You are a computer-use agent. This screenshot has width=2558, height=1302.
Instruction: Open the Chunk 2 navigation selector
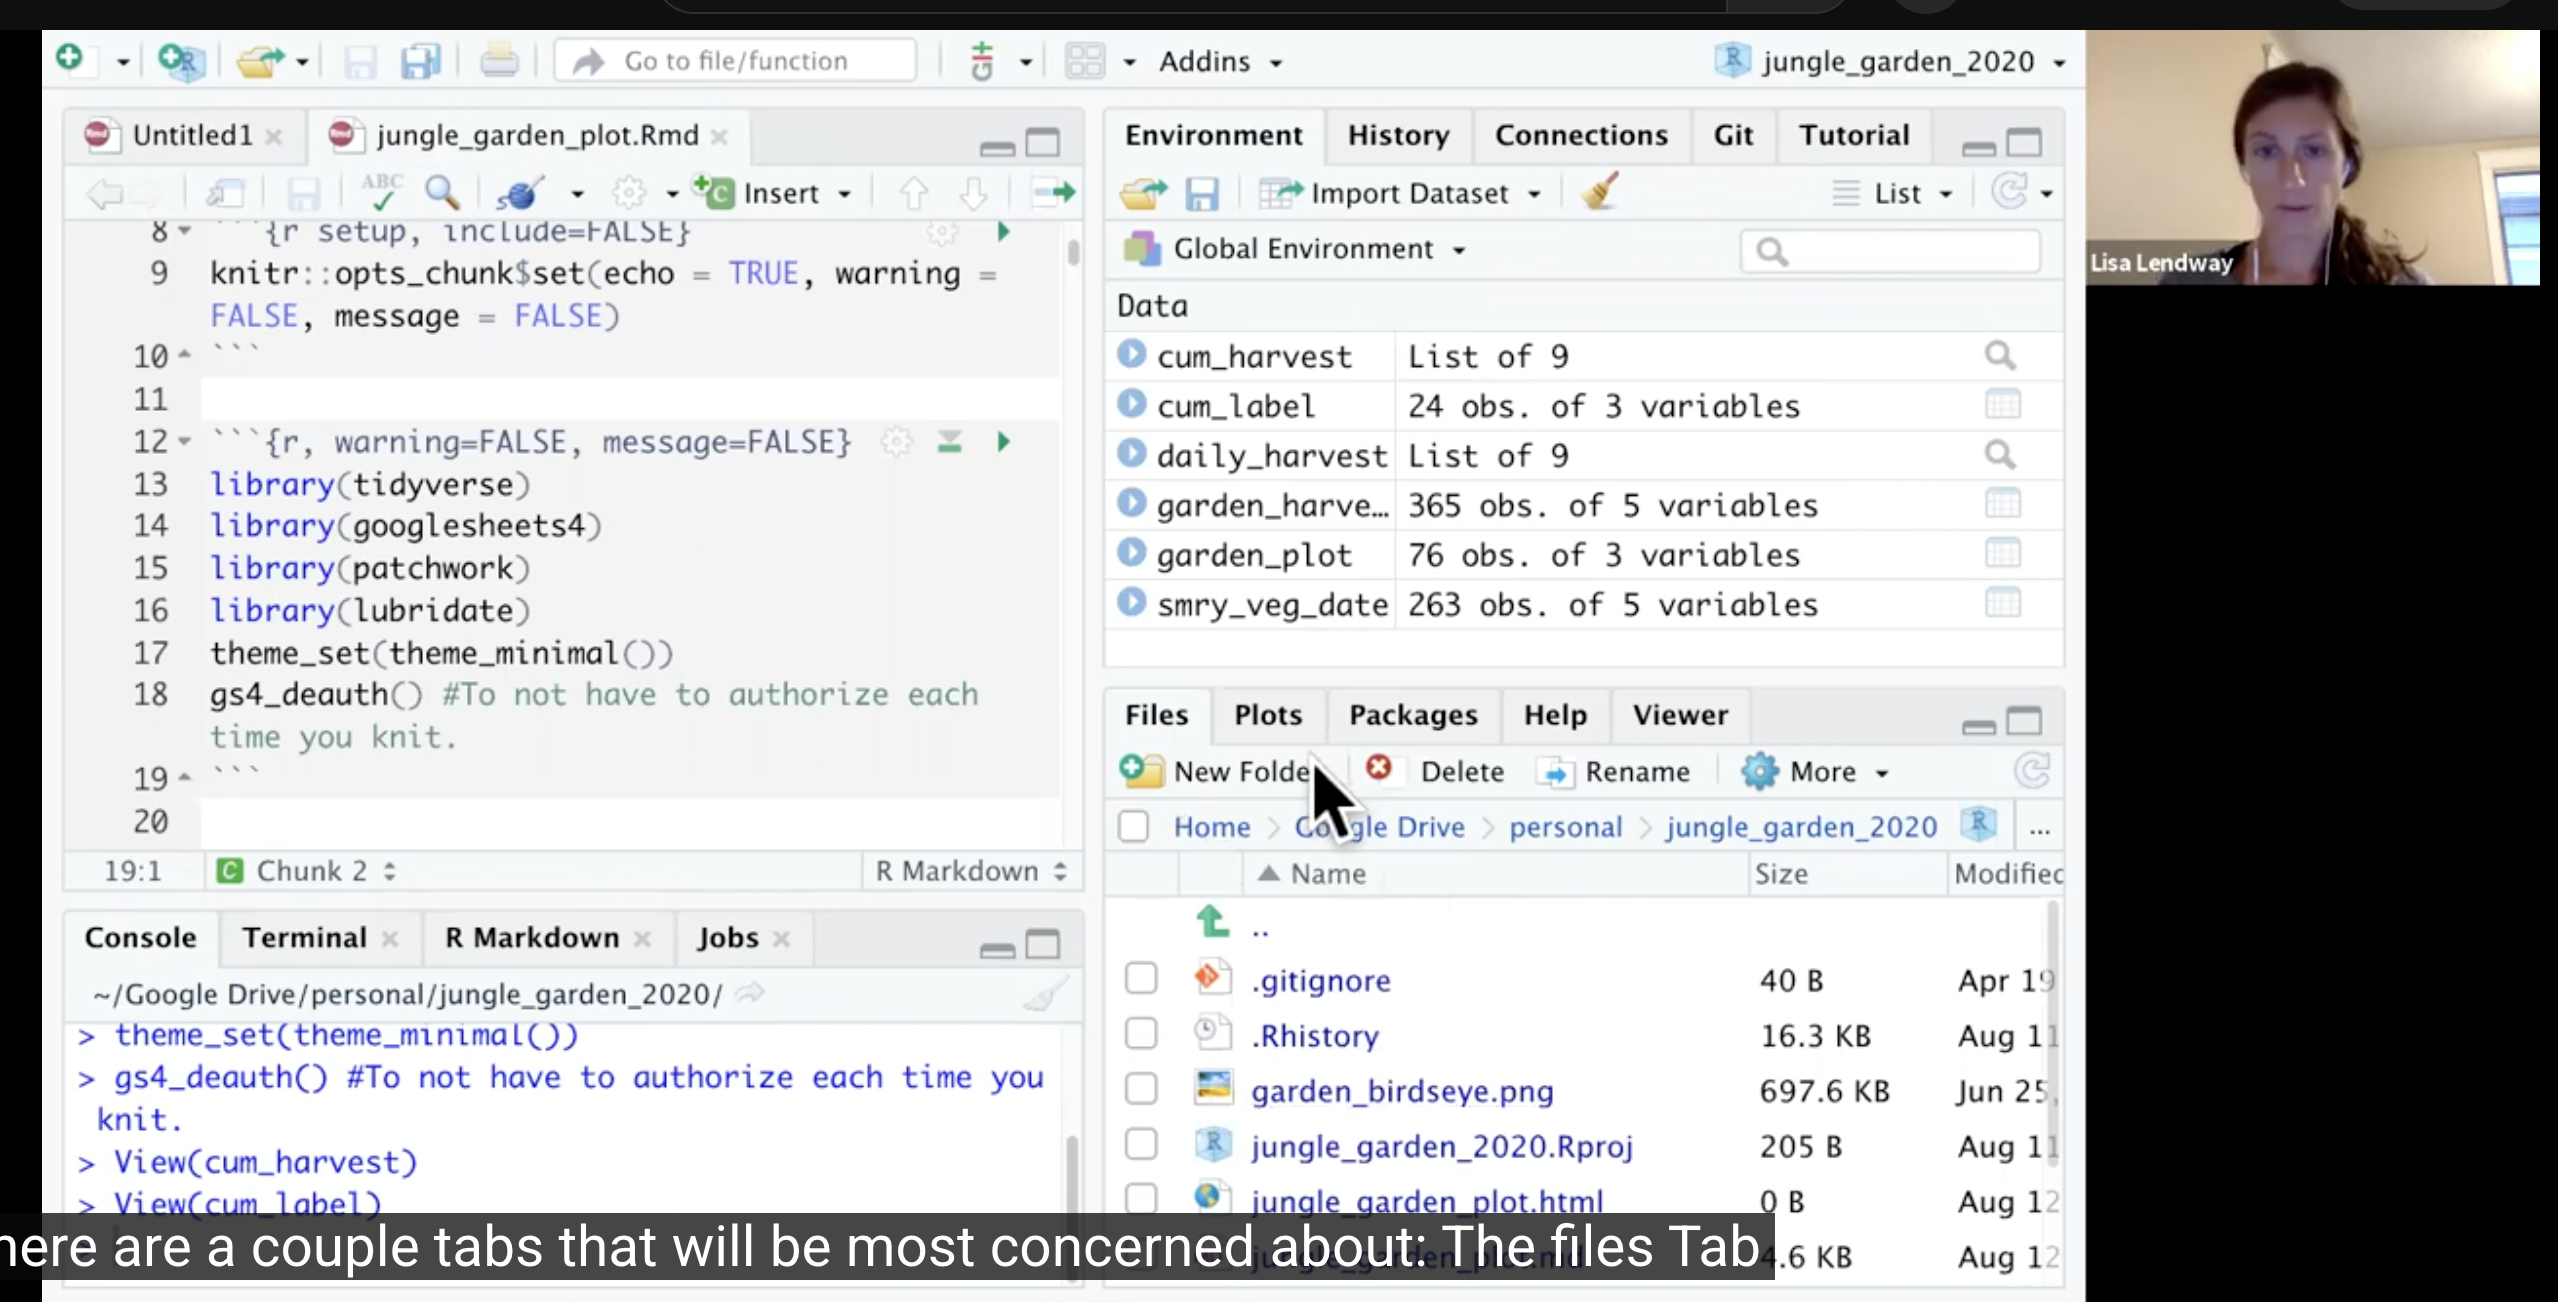[x=307, y=871]
